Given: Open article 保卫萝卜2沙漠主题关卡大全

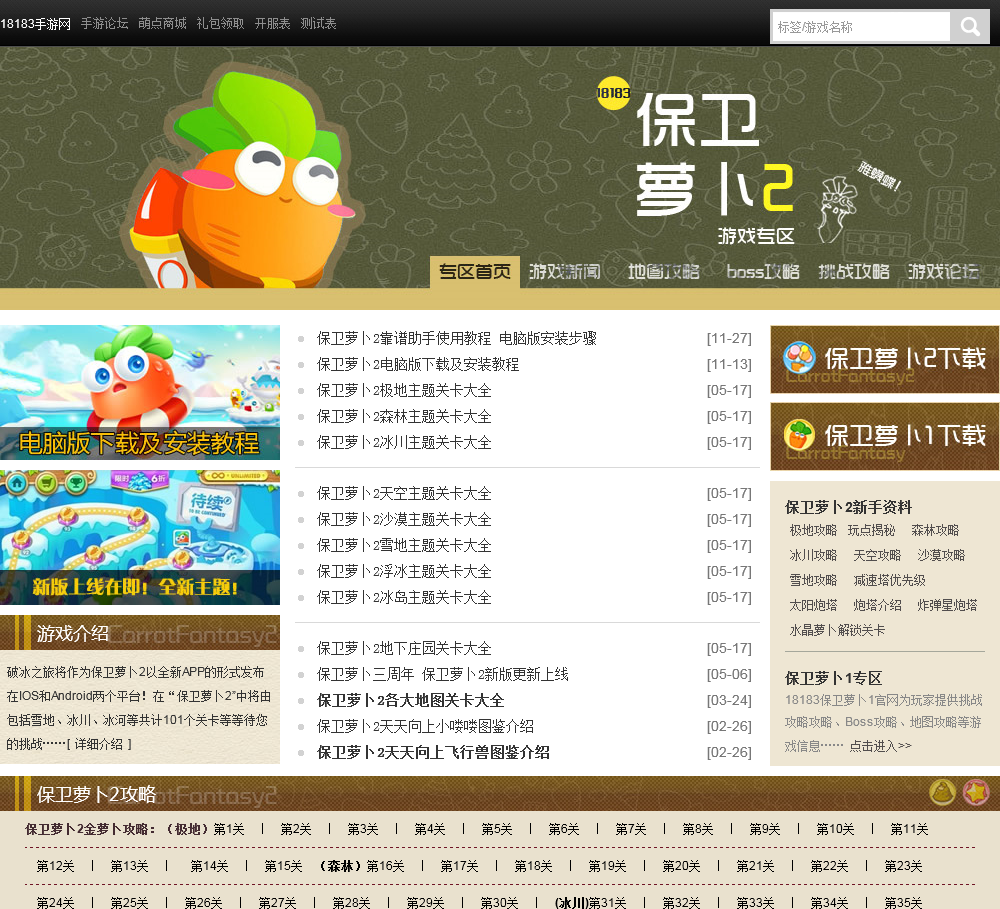Looking at the screenshot, I should [404, 520].
